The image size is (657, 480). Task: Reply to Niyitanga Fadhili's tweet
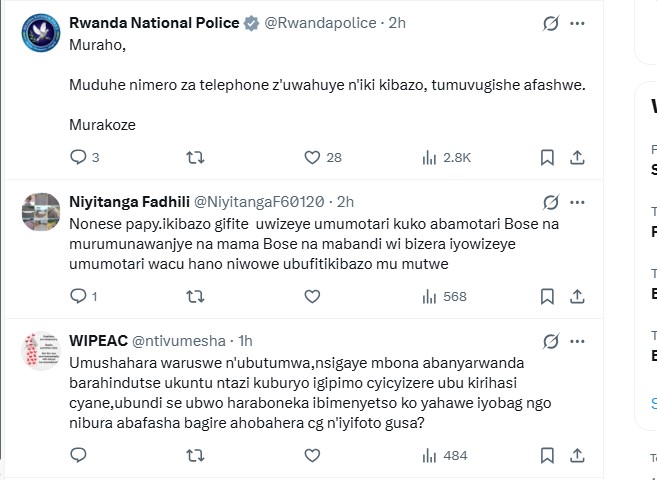coord(79,296)
